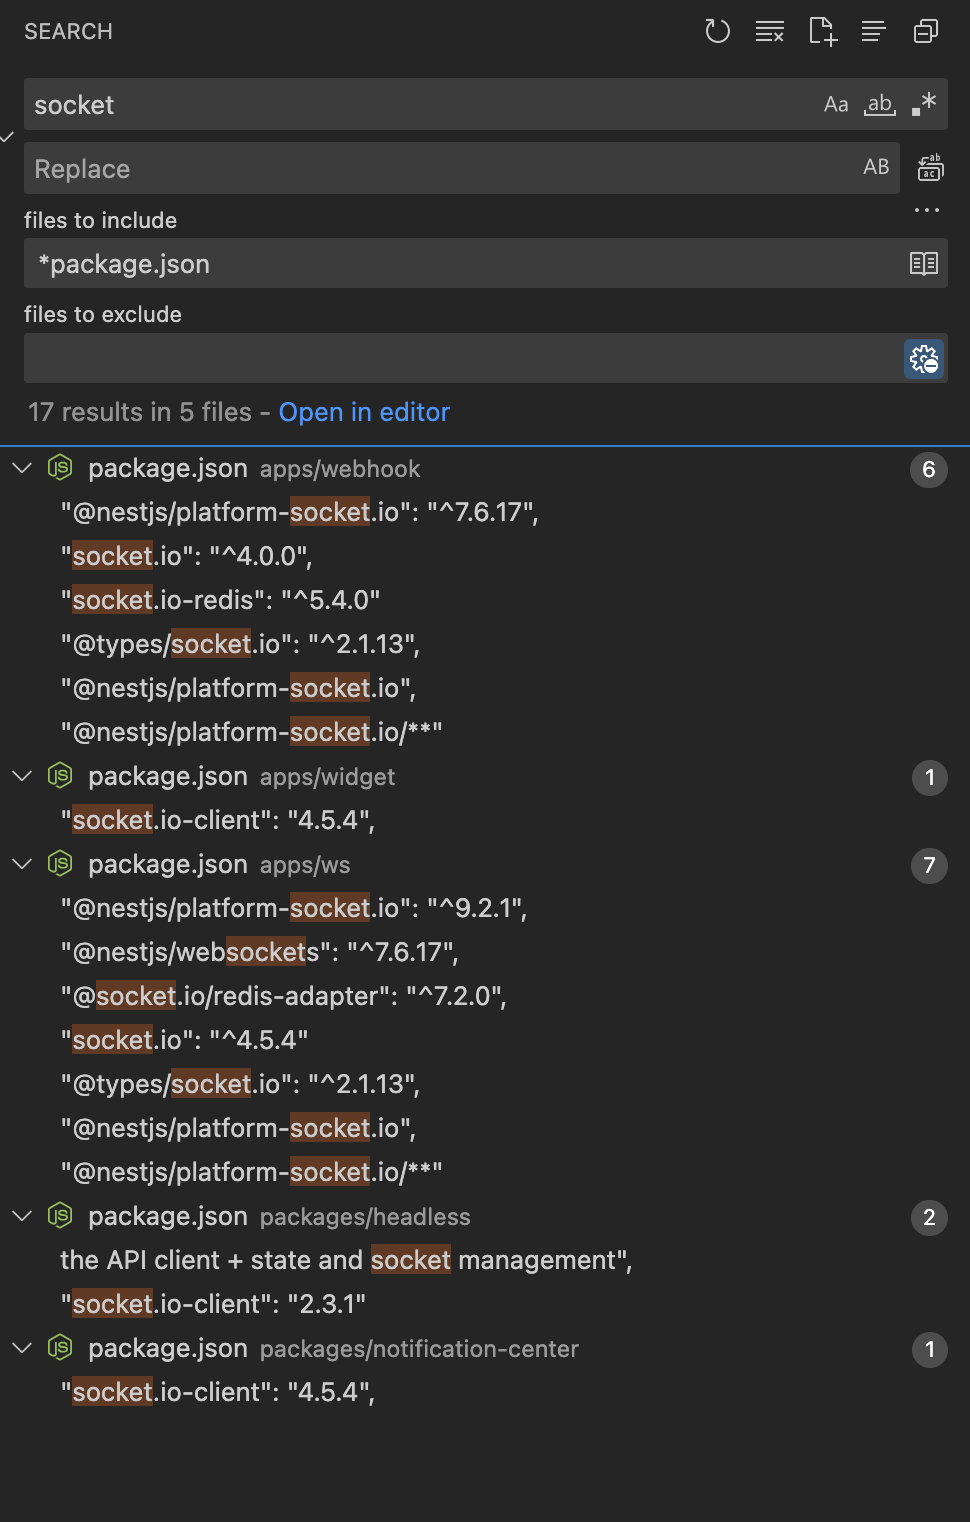Collapse all search results
The width and height of the screenshot is (970, 1522).
pyautogui.click(x=925, y=31)
